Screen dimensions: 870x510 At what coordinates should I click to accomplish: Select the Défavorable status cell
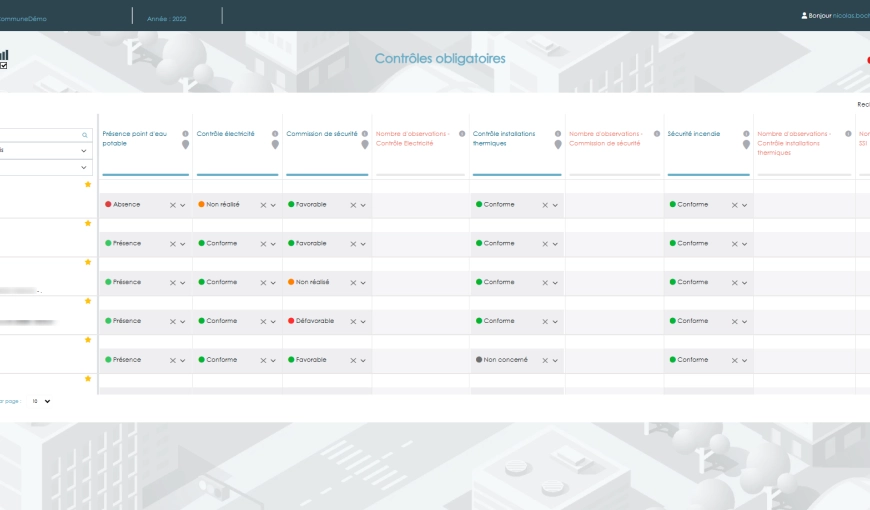pos(327,321)
